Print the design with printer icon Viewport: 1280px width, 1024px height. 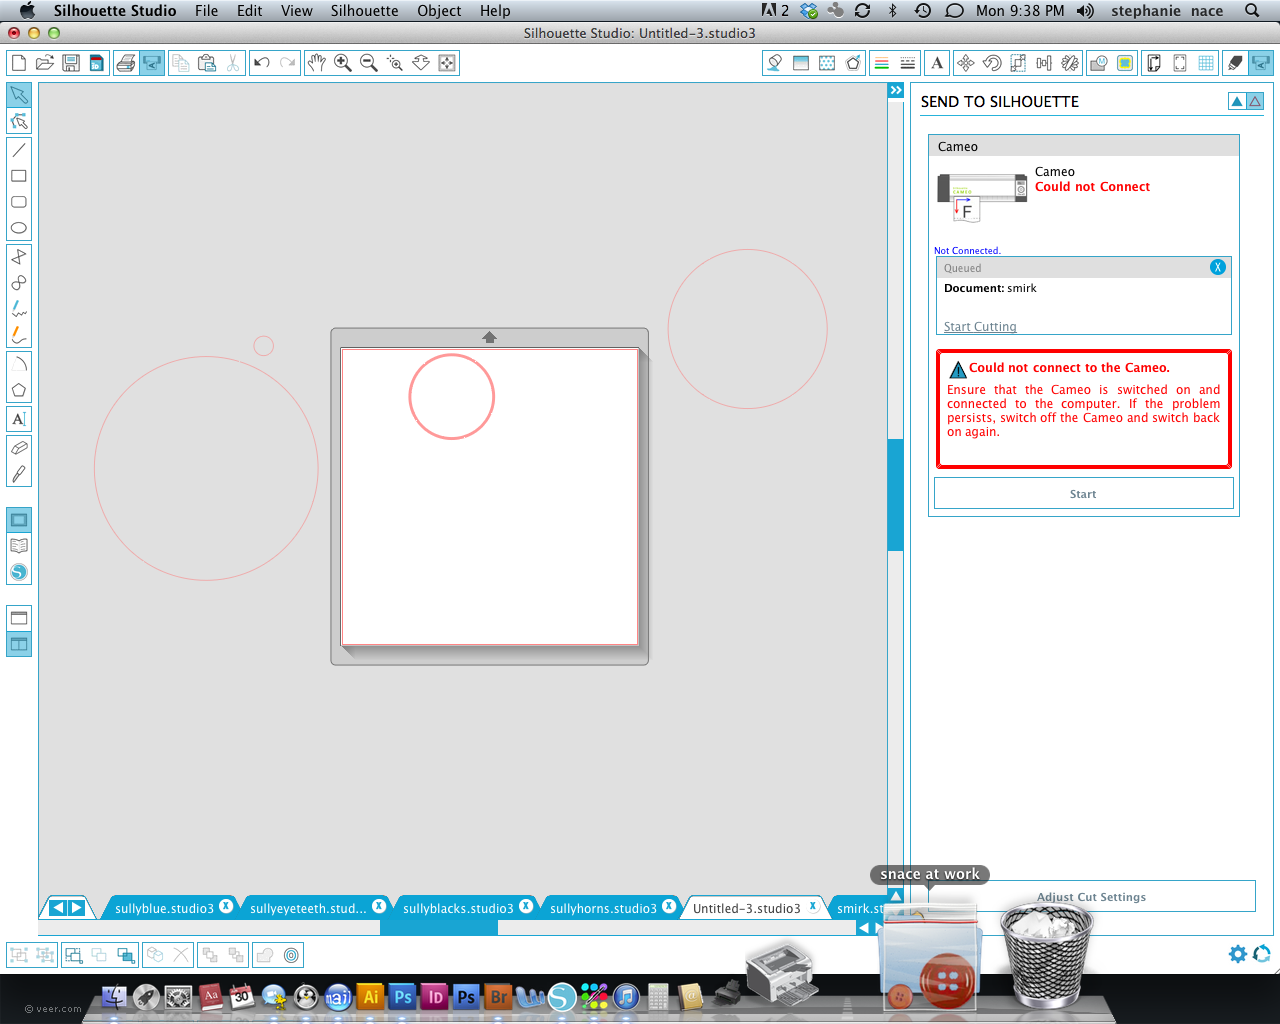tap(126, 63)
